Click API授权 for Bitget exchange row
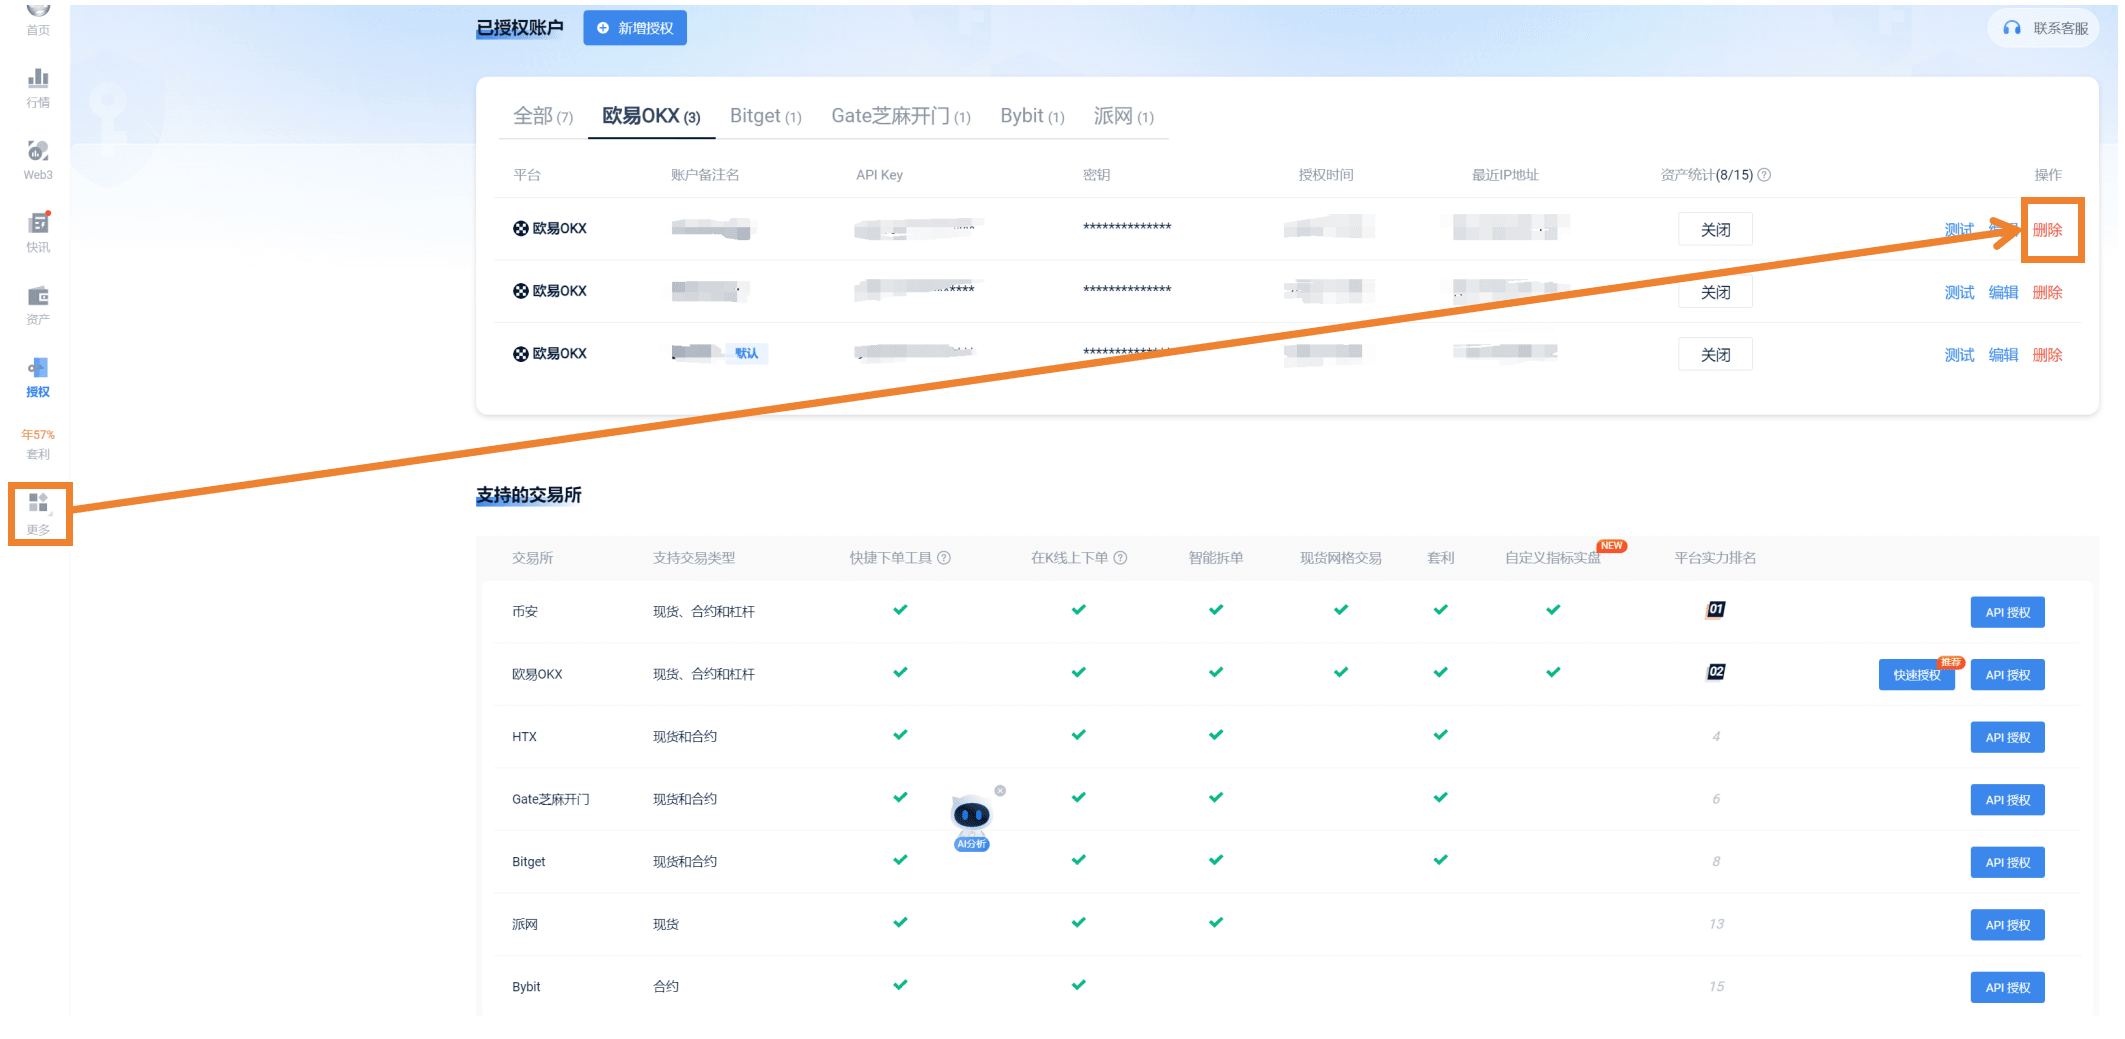The image size is (2125, 1039). pyautogui.click(x=2007, y=862)
